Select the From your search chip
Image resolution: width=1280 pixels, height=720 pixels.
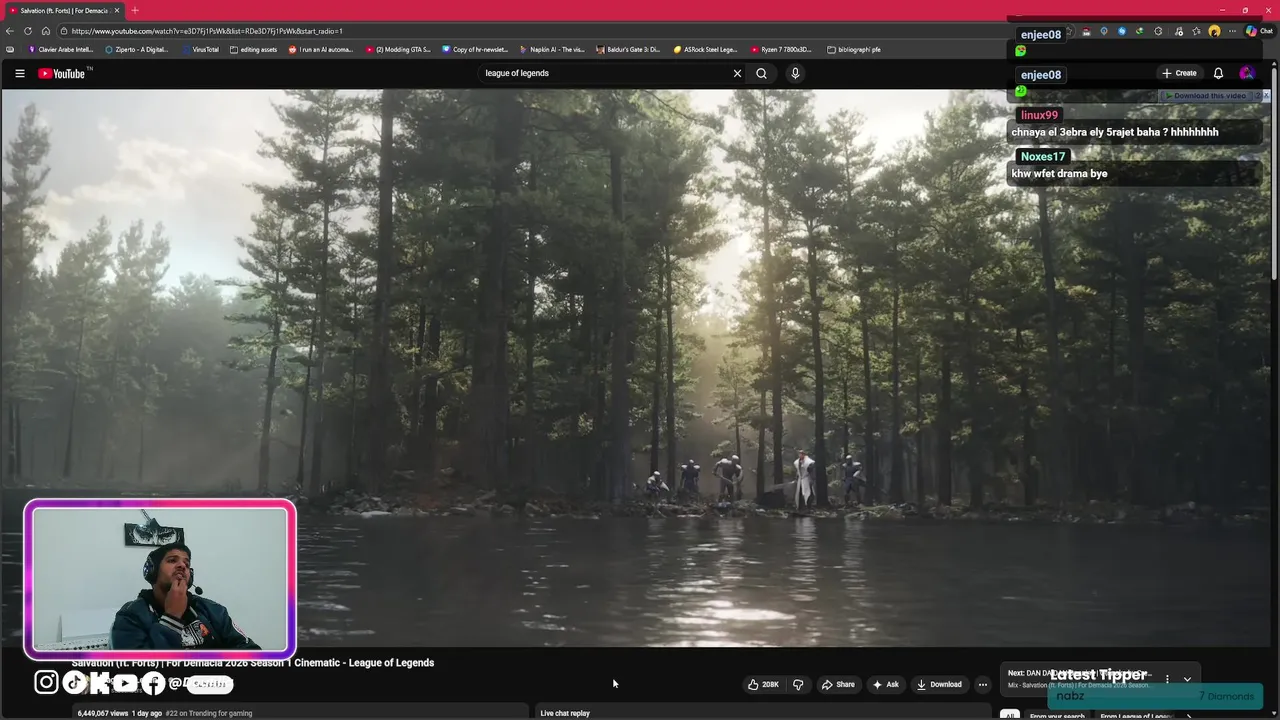point(1057,716)
